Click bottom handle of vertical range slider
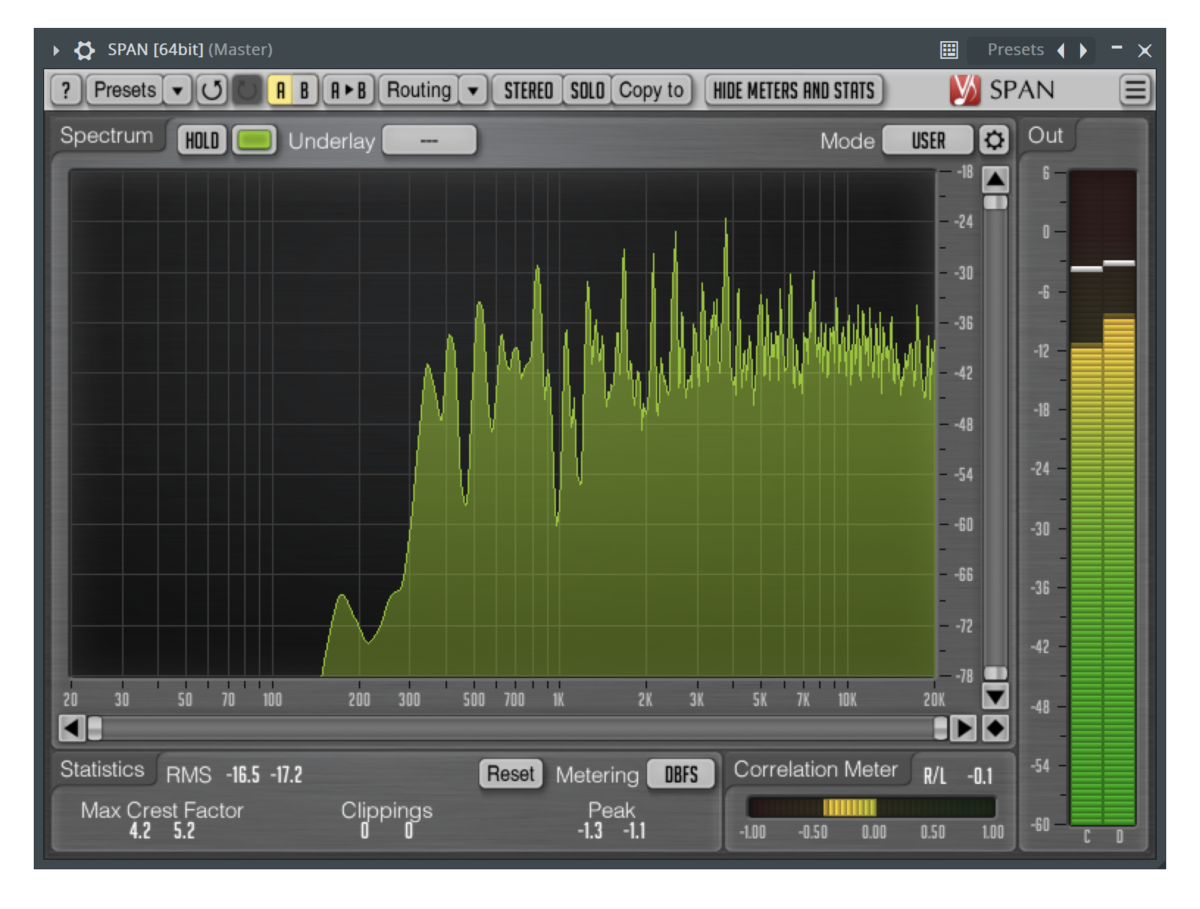 [996, 673]
